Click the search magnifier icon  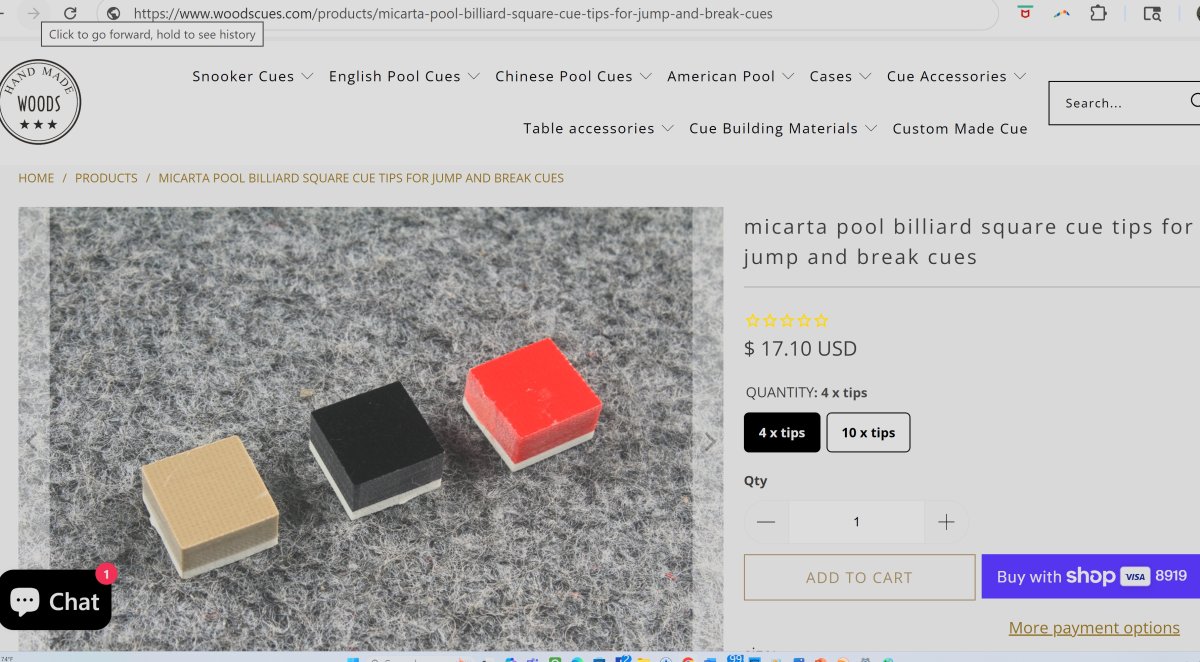tap(1194, 101)
